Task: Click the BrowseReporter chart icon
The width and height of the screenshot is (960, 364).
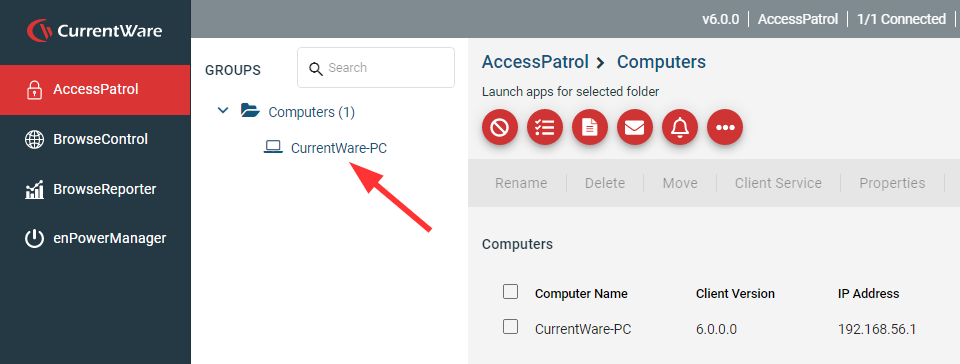Action: click(34, 190)
